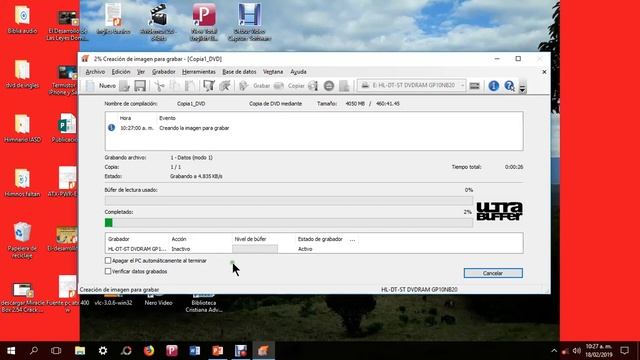
Task: Open the Archivo menu
Action: [95, 72]
